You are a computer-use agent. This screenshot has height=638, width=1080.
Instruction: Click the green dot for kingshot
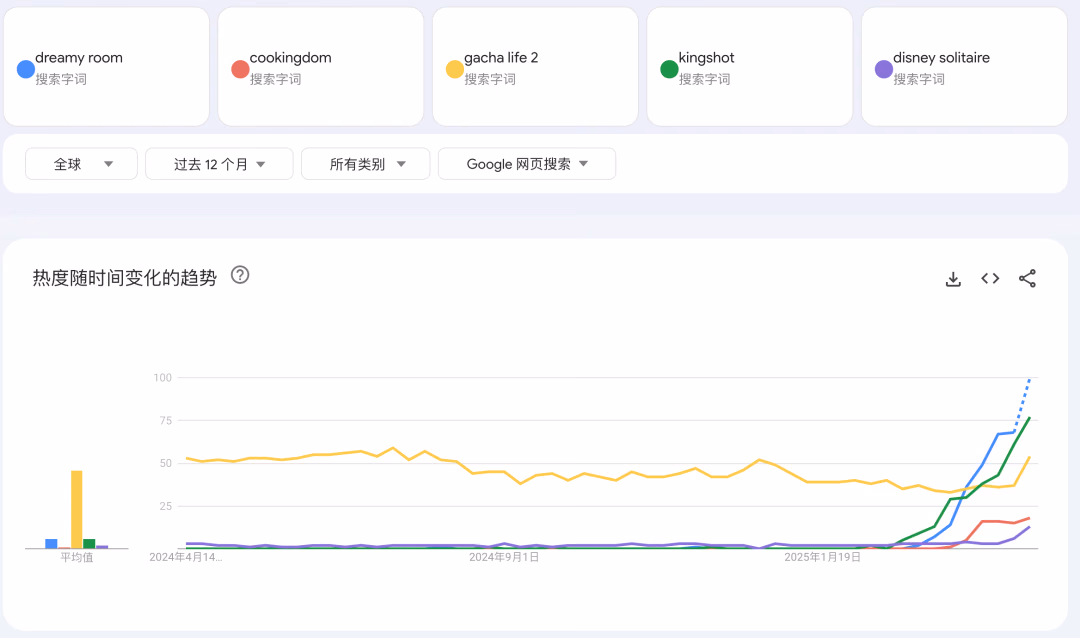pyautogui.click(x=669, y=69)
